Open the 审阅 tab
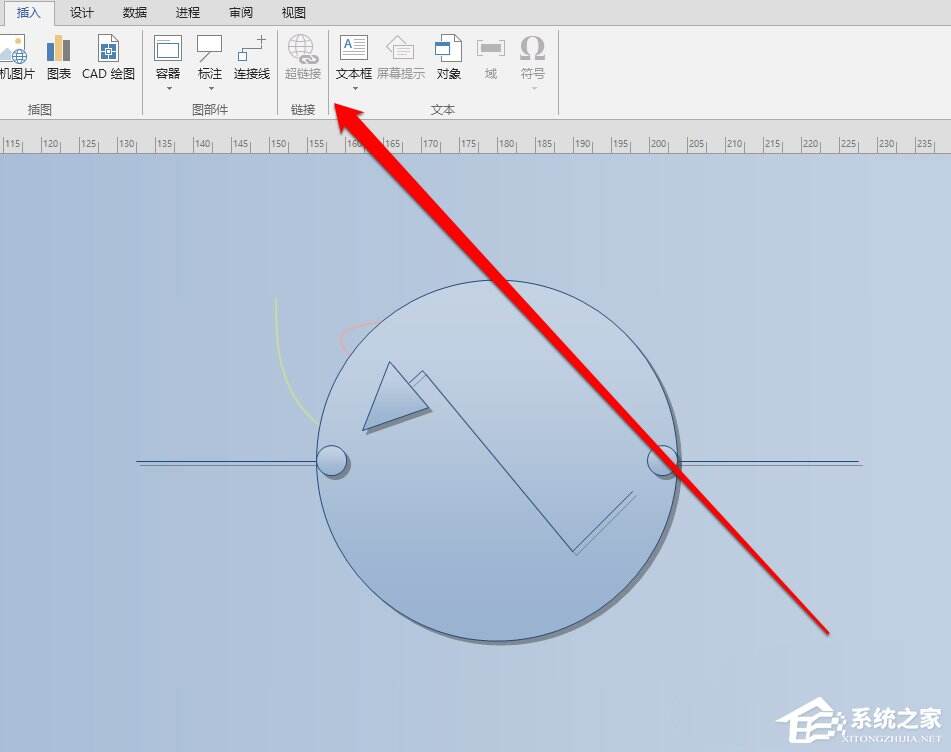Image resolution: width=951 pixels, height=752 pixels. click(241, 12)
